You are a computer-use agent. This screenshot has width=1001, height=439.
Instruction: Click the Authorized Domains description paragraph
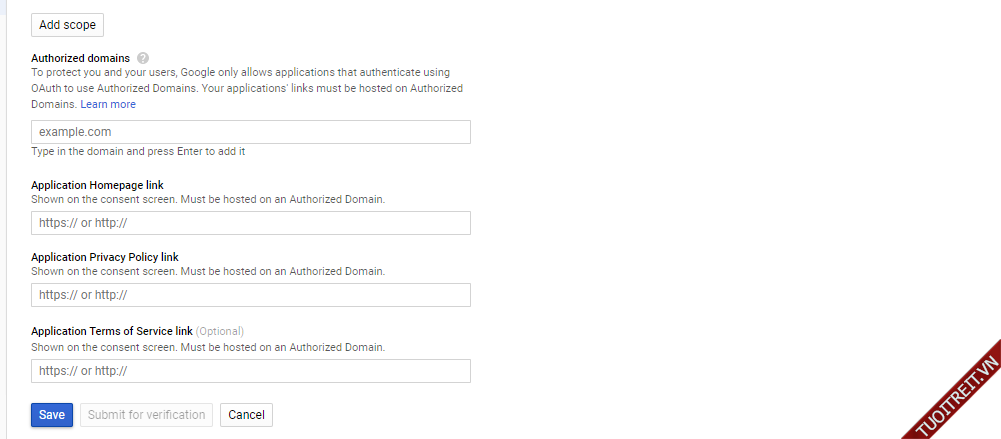[246, 88]
